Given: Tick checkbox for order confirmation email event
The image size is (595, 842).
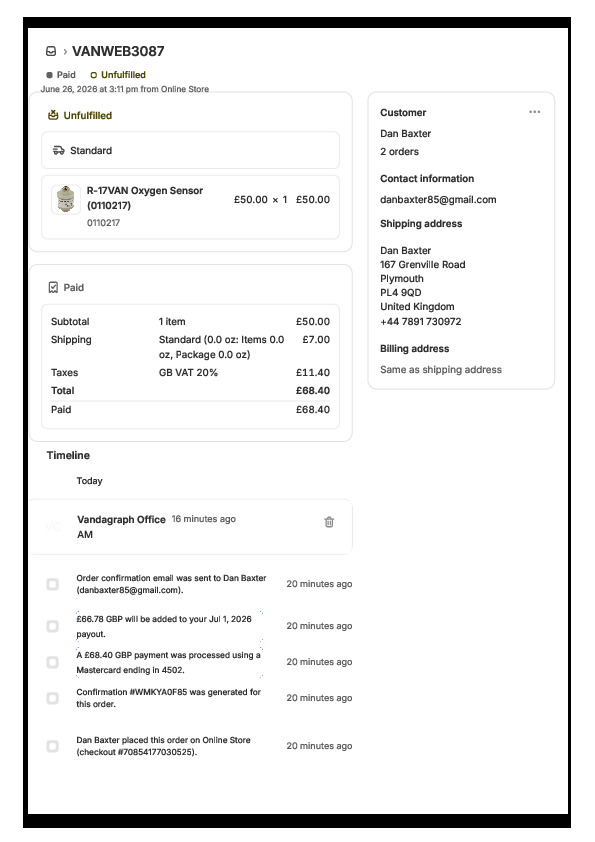Looking at the screenshot, I should coord(53,584).
